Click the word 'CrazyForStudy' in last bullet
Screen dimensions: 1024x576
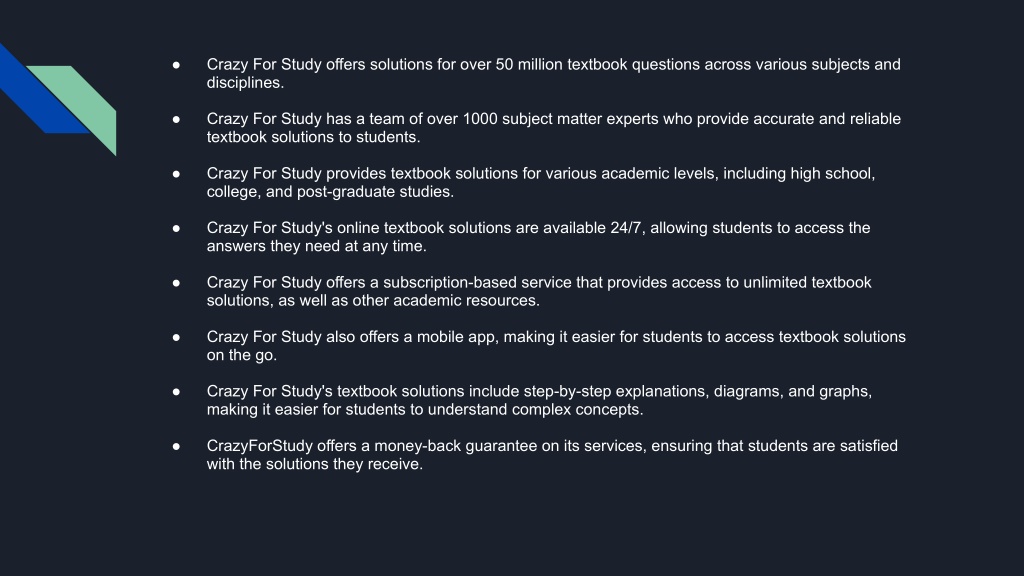tap(260, 446)
